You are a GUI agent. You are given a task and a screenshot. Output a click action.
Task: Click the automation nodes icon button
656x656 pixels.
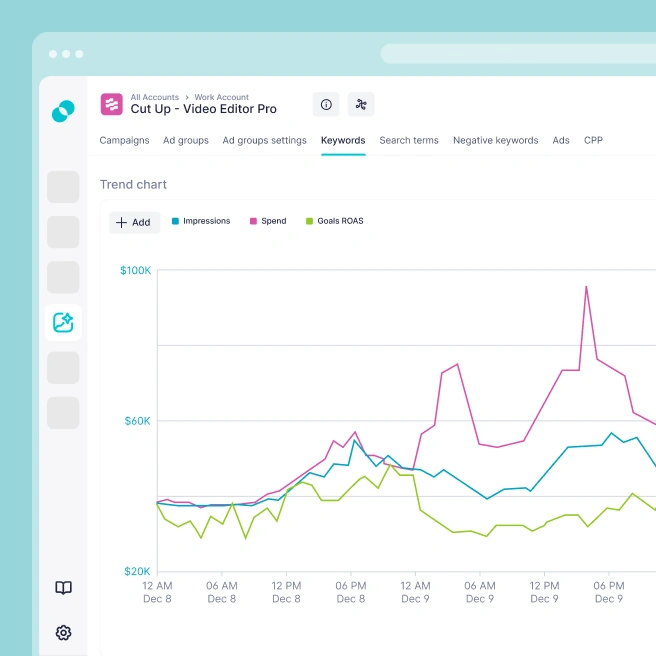click(361, 104)
